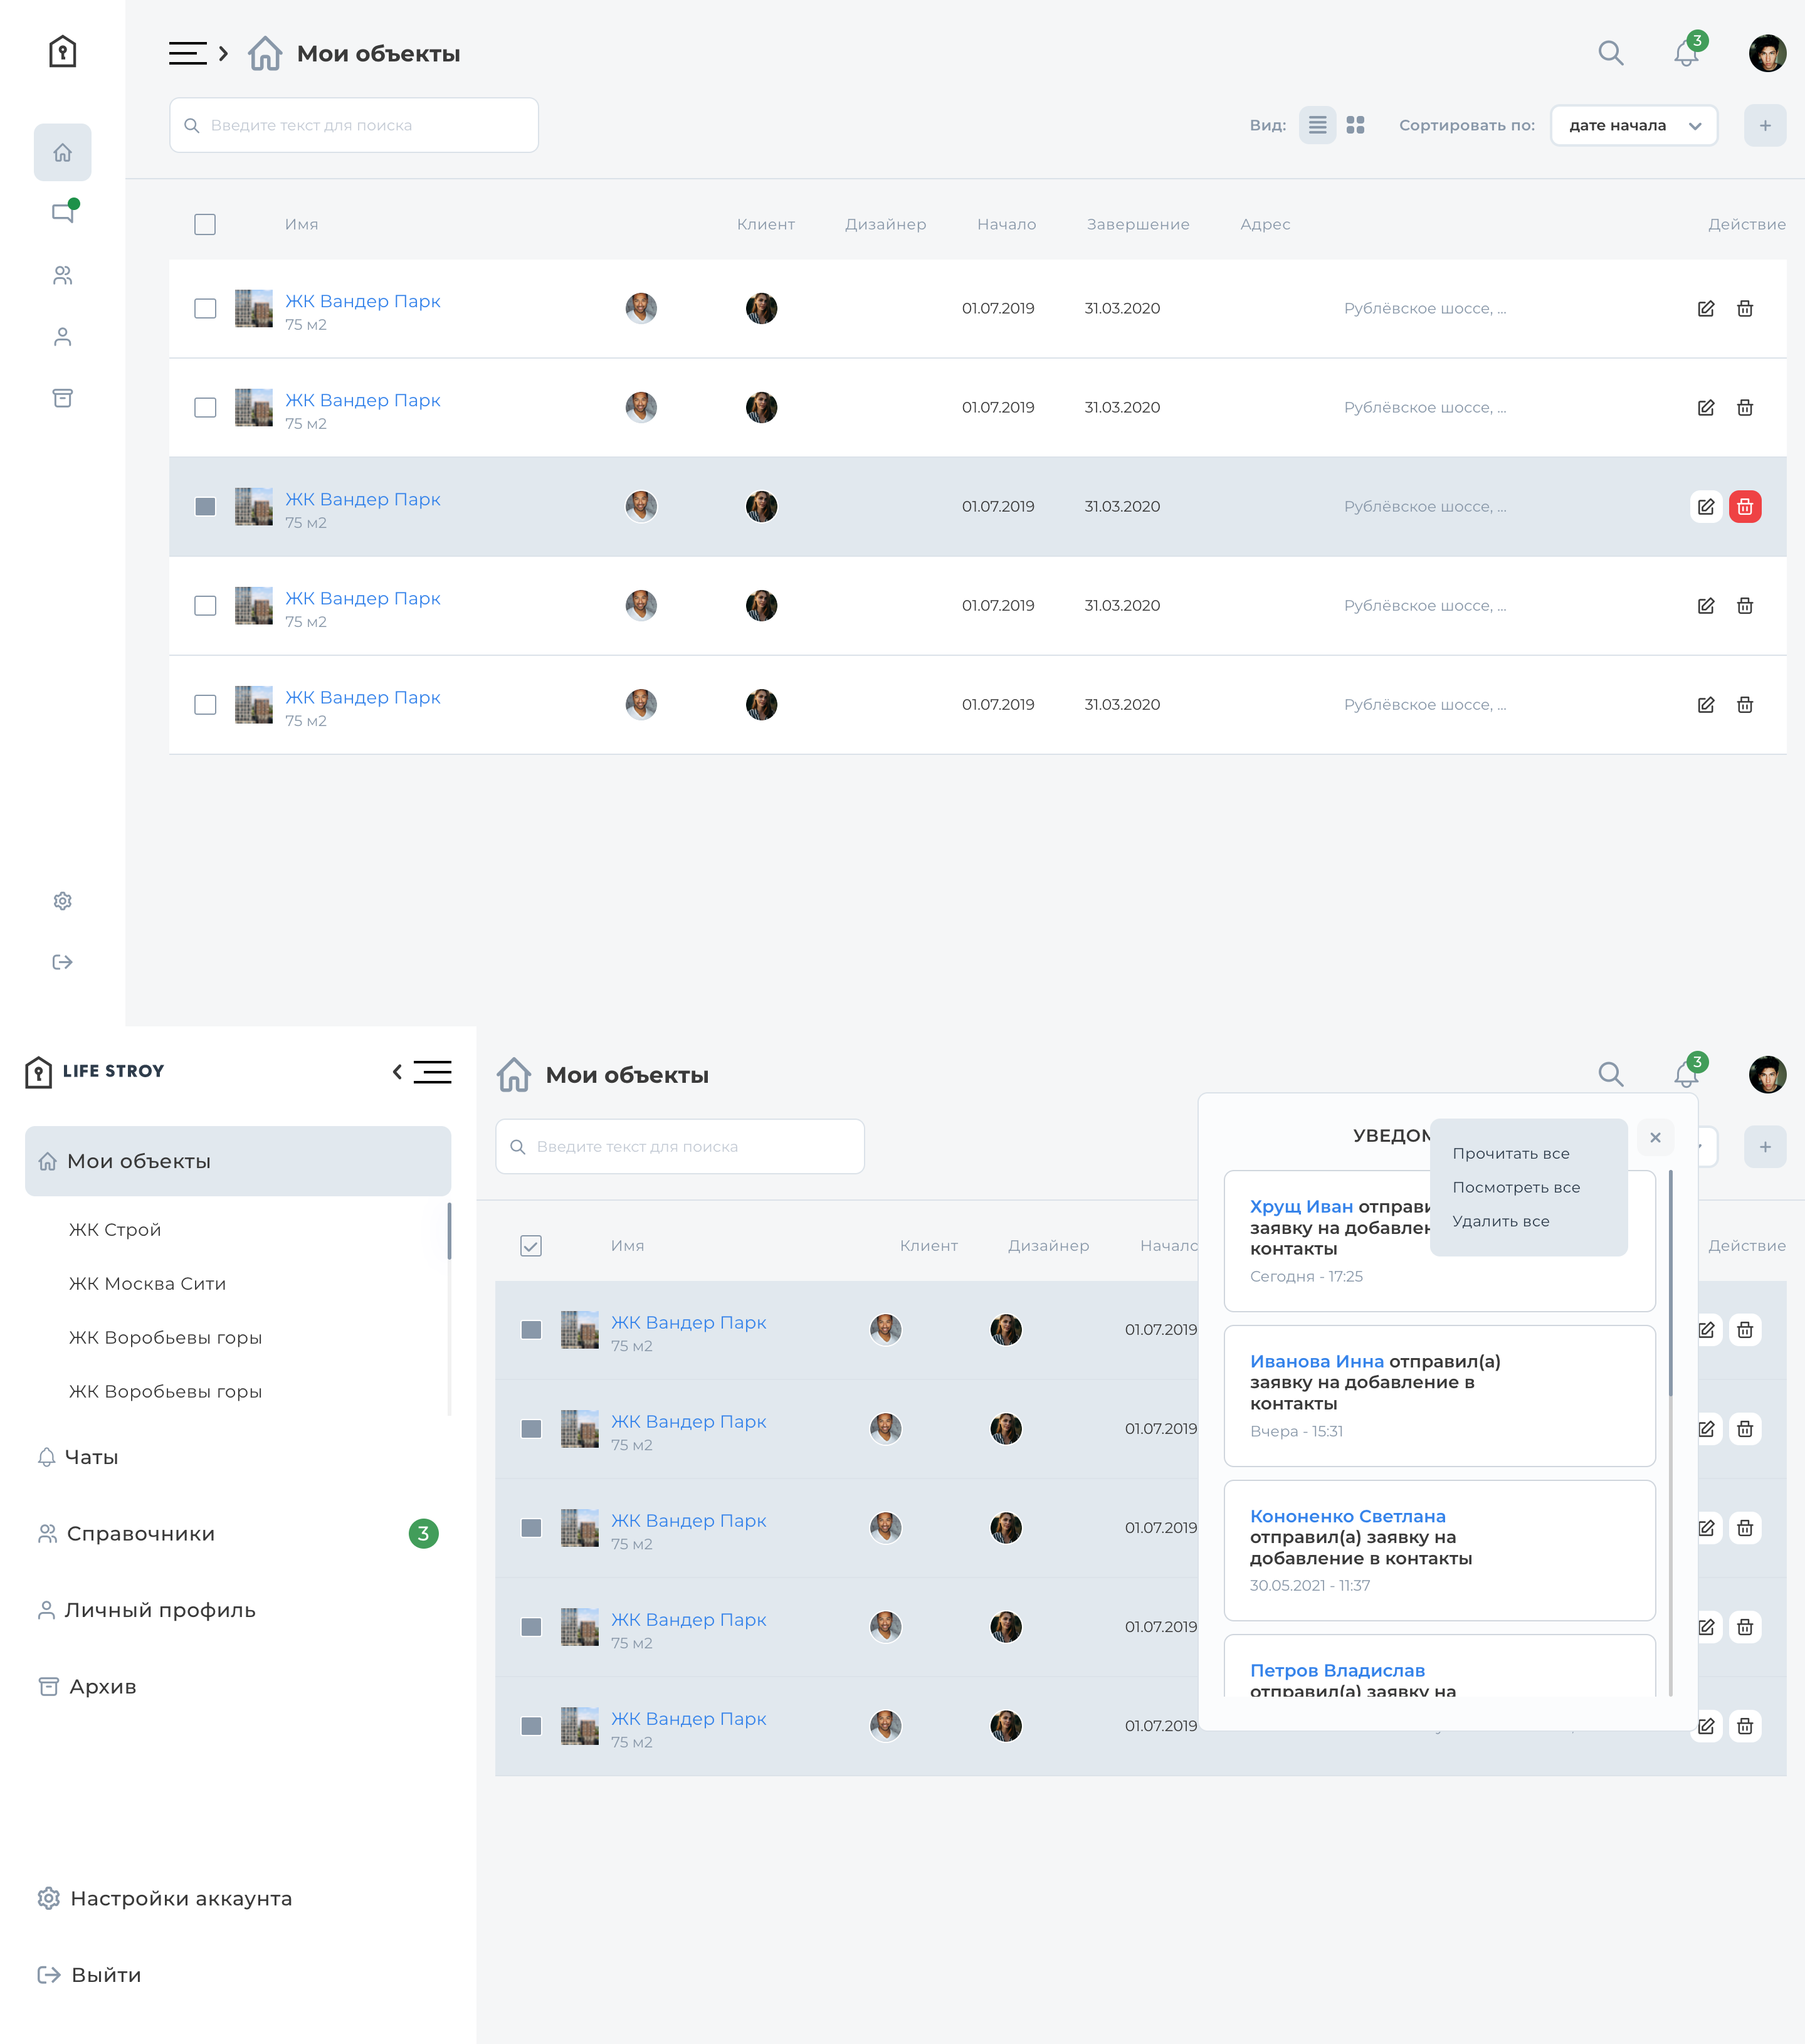Expand the collapsed sidebar via hamburger arrow
1805x2044 pixels.
199,53
